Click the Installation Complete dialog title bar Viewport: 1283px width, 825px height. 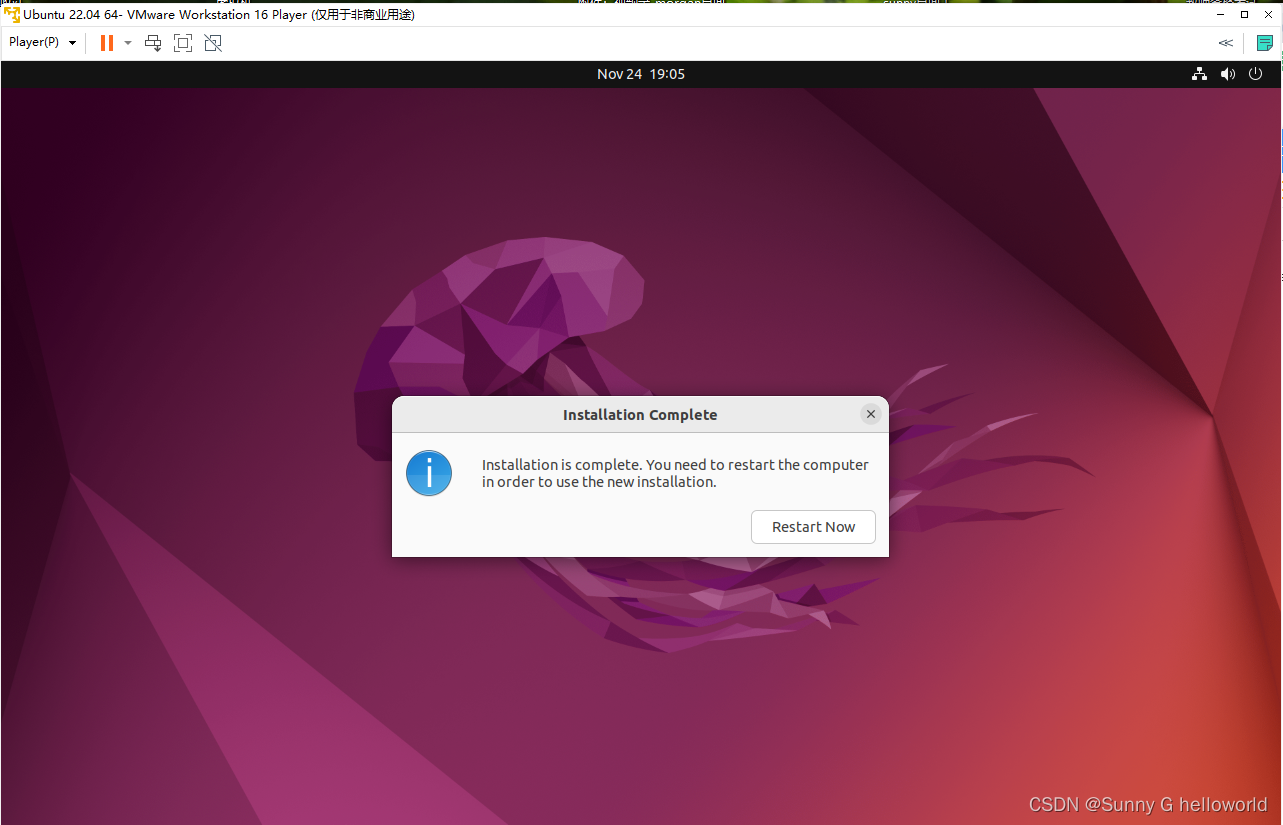tap(640, 414)
